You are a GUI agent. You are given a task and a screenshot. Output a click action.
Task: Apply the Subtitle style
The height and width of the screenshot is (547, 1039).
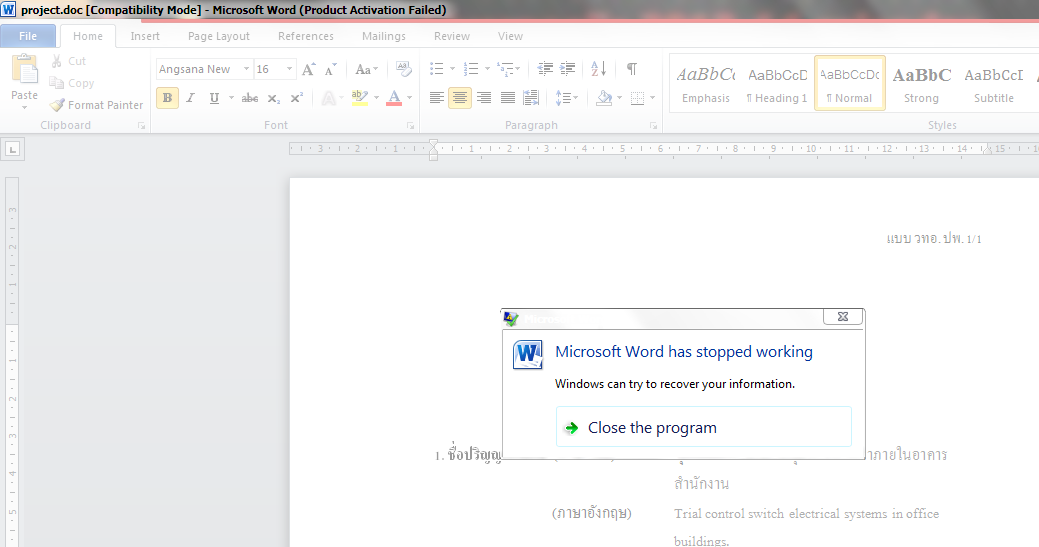(x=993, y=84)
